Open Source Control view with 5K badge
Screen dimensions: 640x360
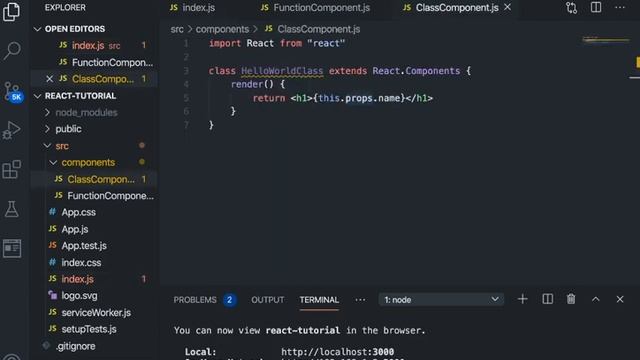[12, 91]
